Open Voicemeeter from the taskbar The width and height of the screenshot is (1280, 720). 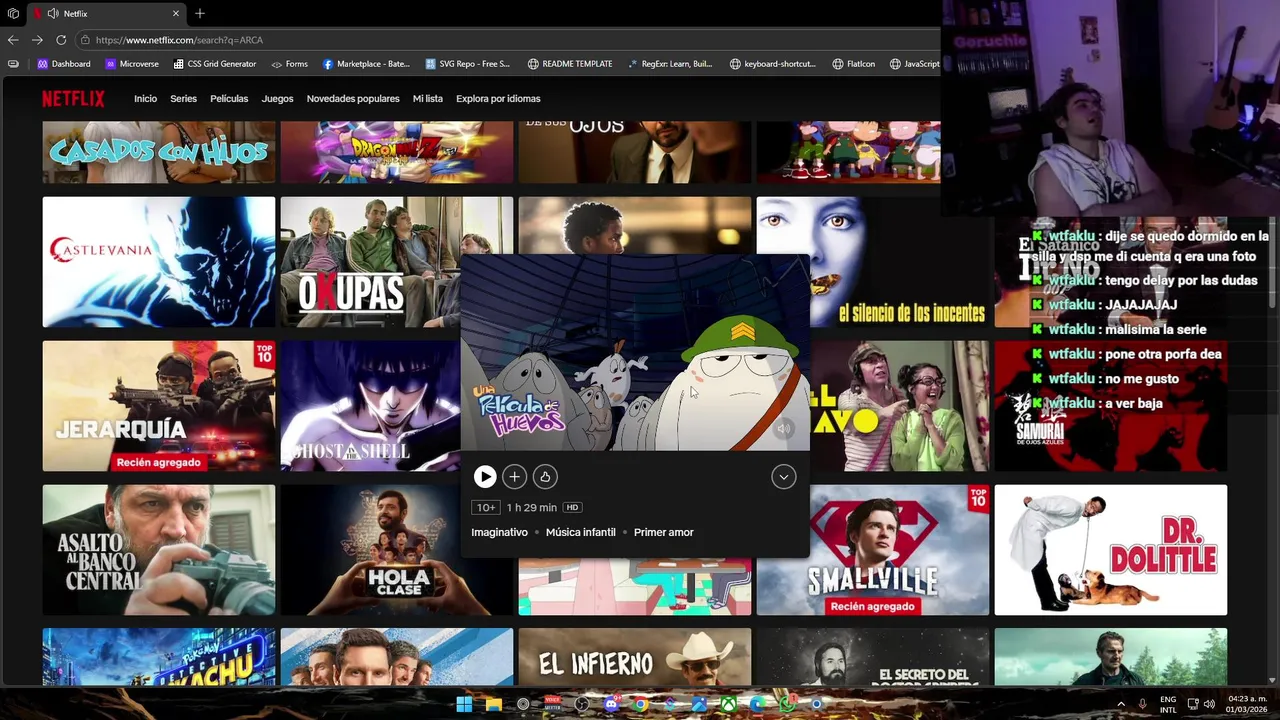[x=552, y=704]
